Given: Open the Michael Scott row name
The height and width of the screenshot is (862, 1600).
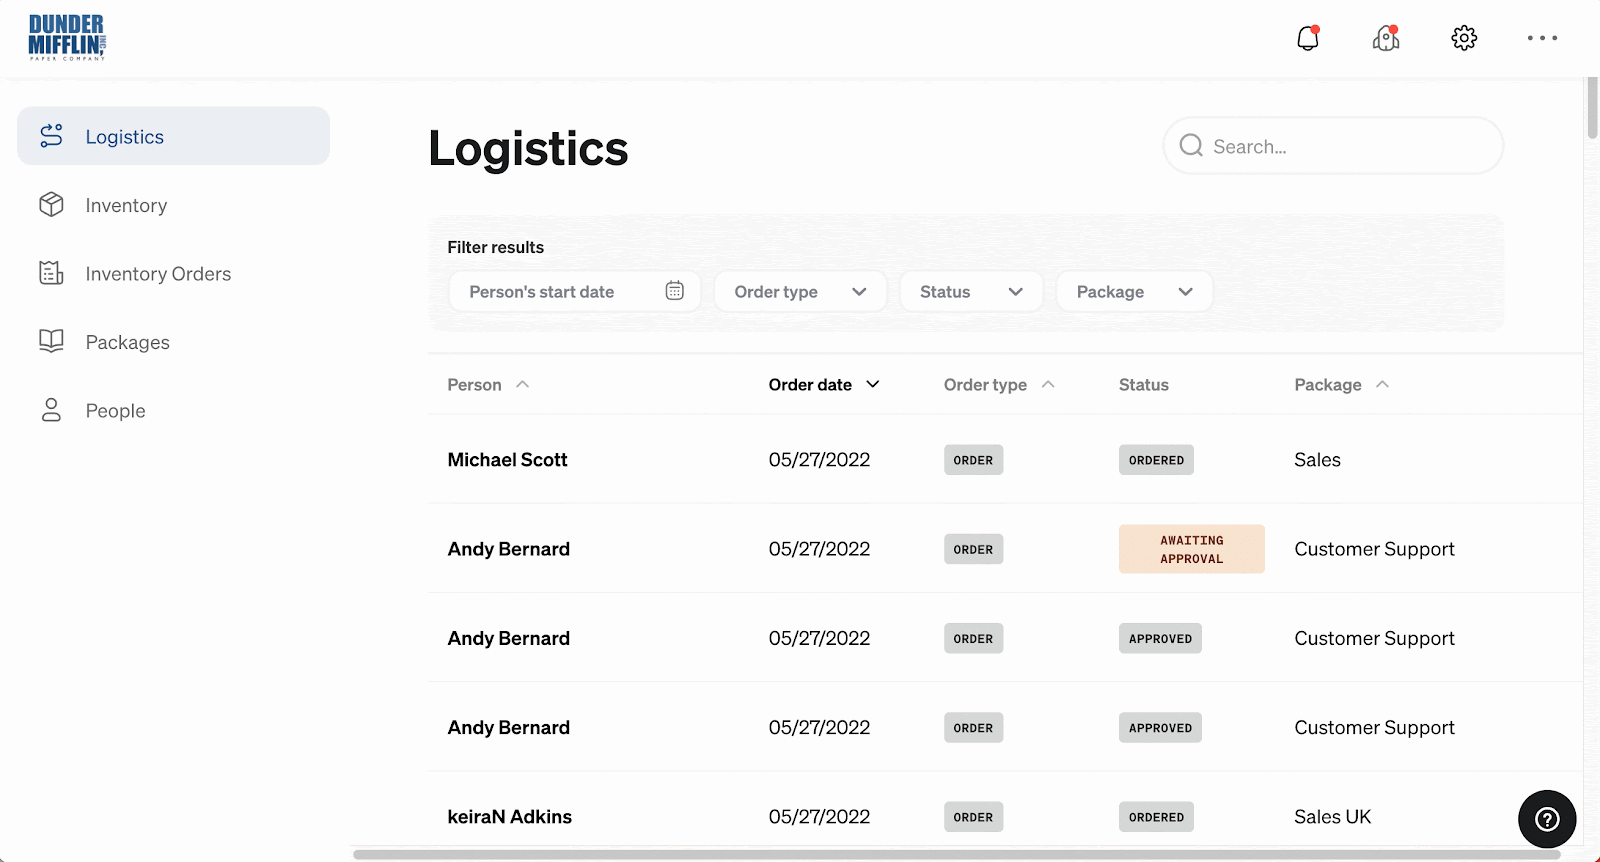Looking at the screenshot, I should tap(507, 460).
